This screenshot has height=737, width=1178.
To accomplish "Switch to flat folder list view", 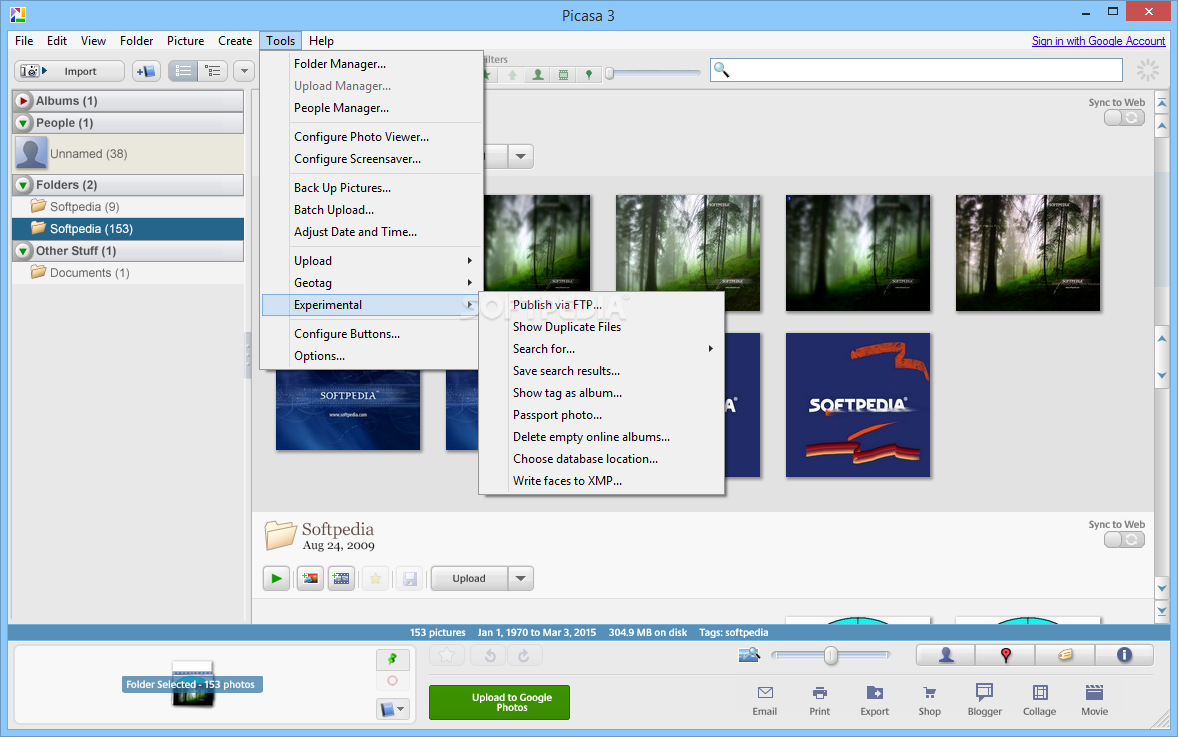I will (183, 71).
